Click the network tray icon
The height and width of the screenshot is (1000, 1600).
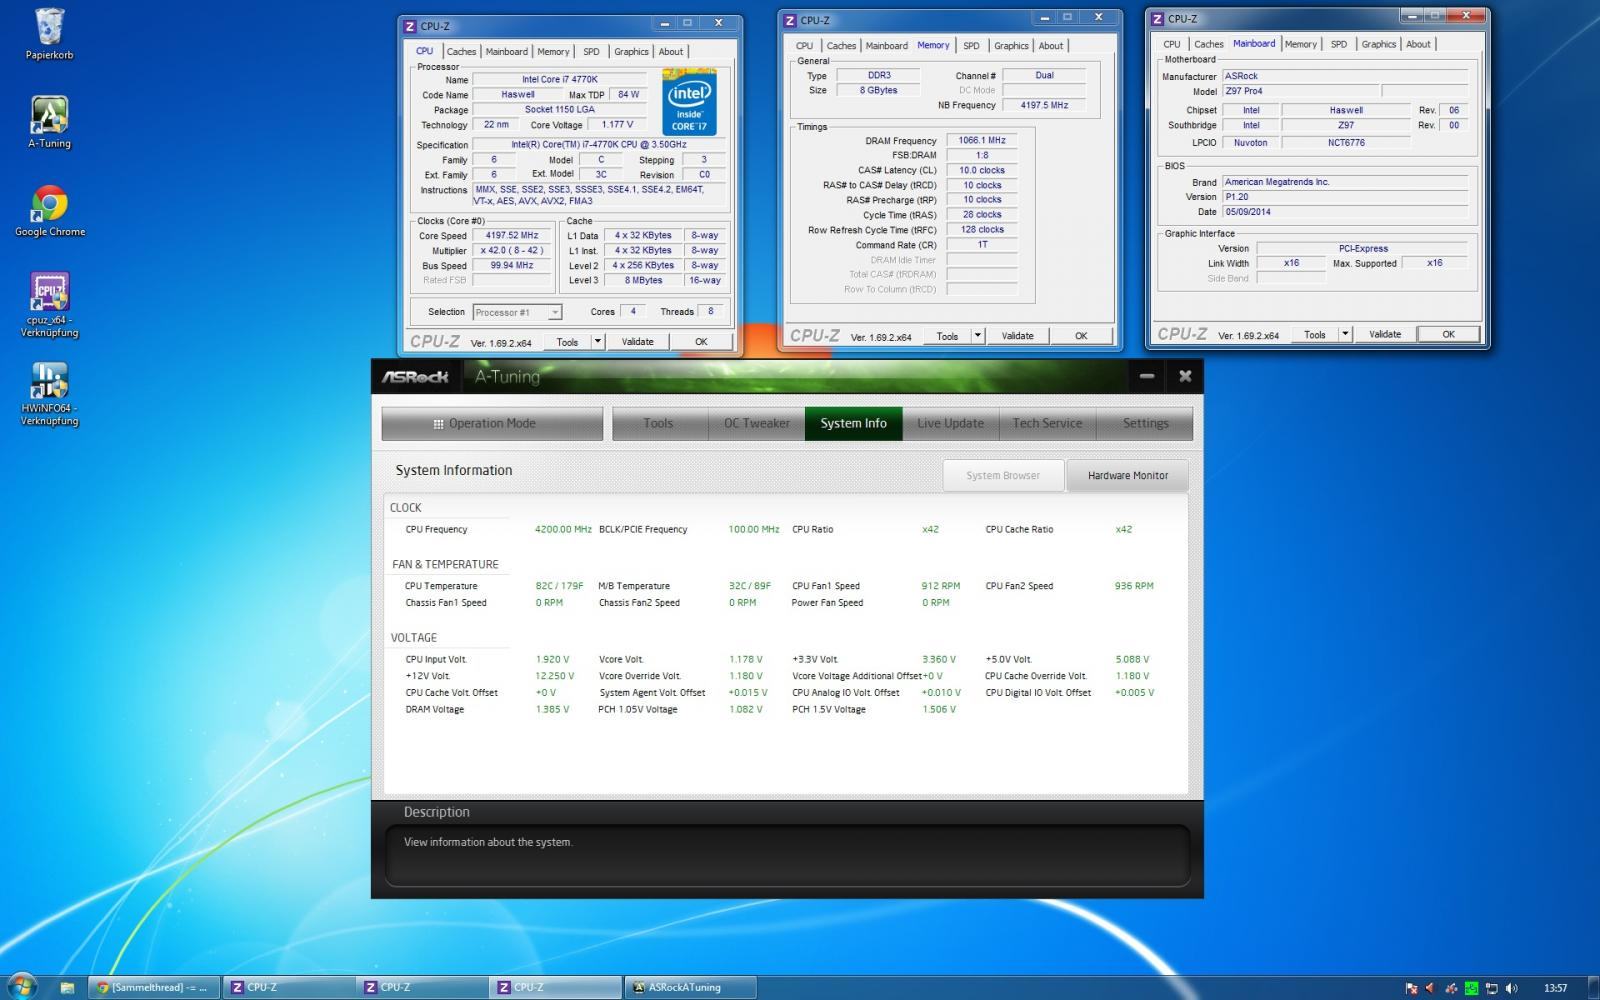pyautogui.click(x=1491, y=988)
